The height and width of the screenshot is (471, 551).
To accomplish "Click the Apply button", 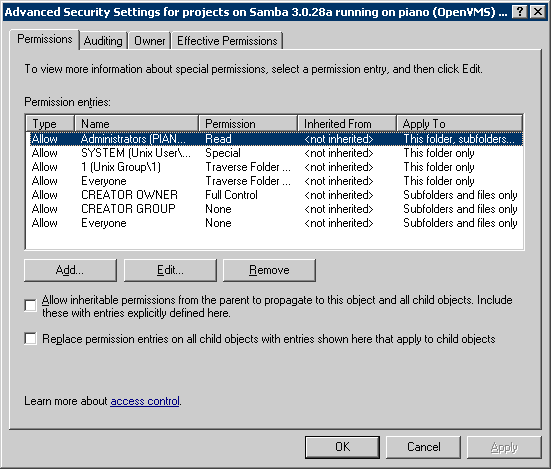I will click(504, 447).
